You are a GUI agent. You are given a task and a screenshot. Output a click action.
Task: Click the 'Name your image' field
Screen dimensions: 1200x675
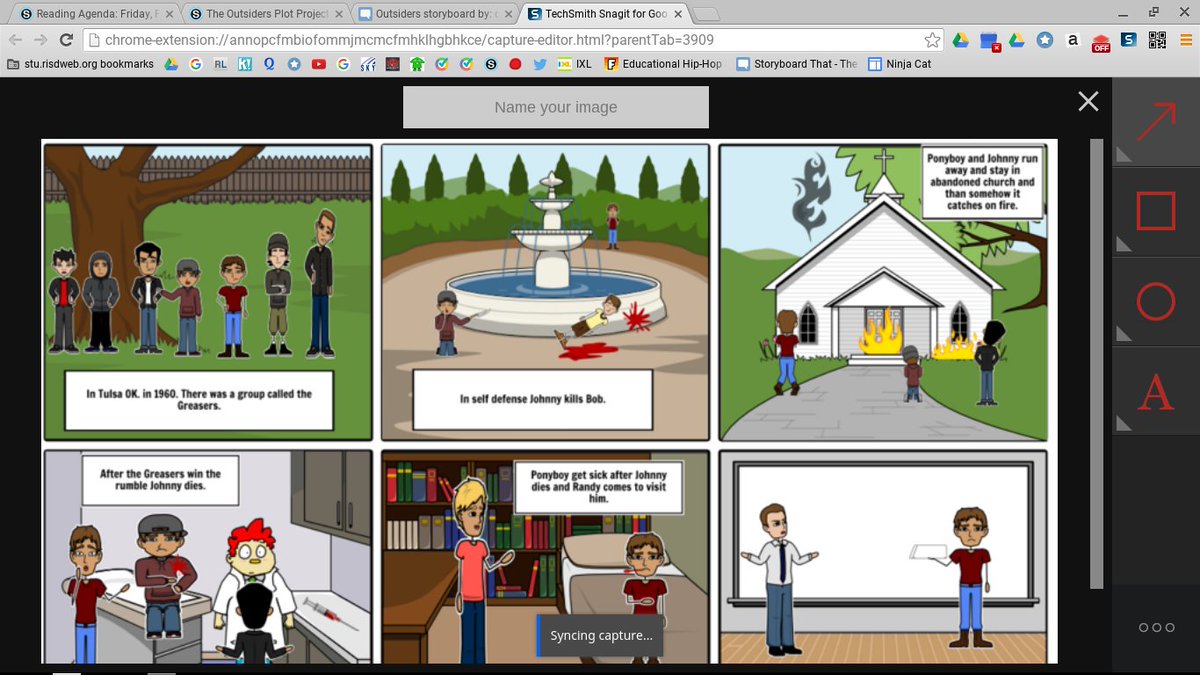[555, 107]
